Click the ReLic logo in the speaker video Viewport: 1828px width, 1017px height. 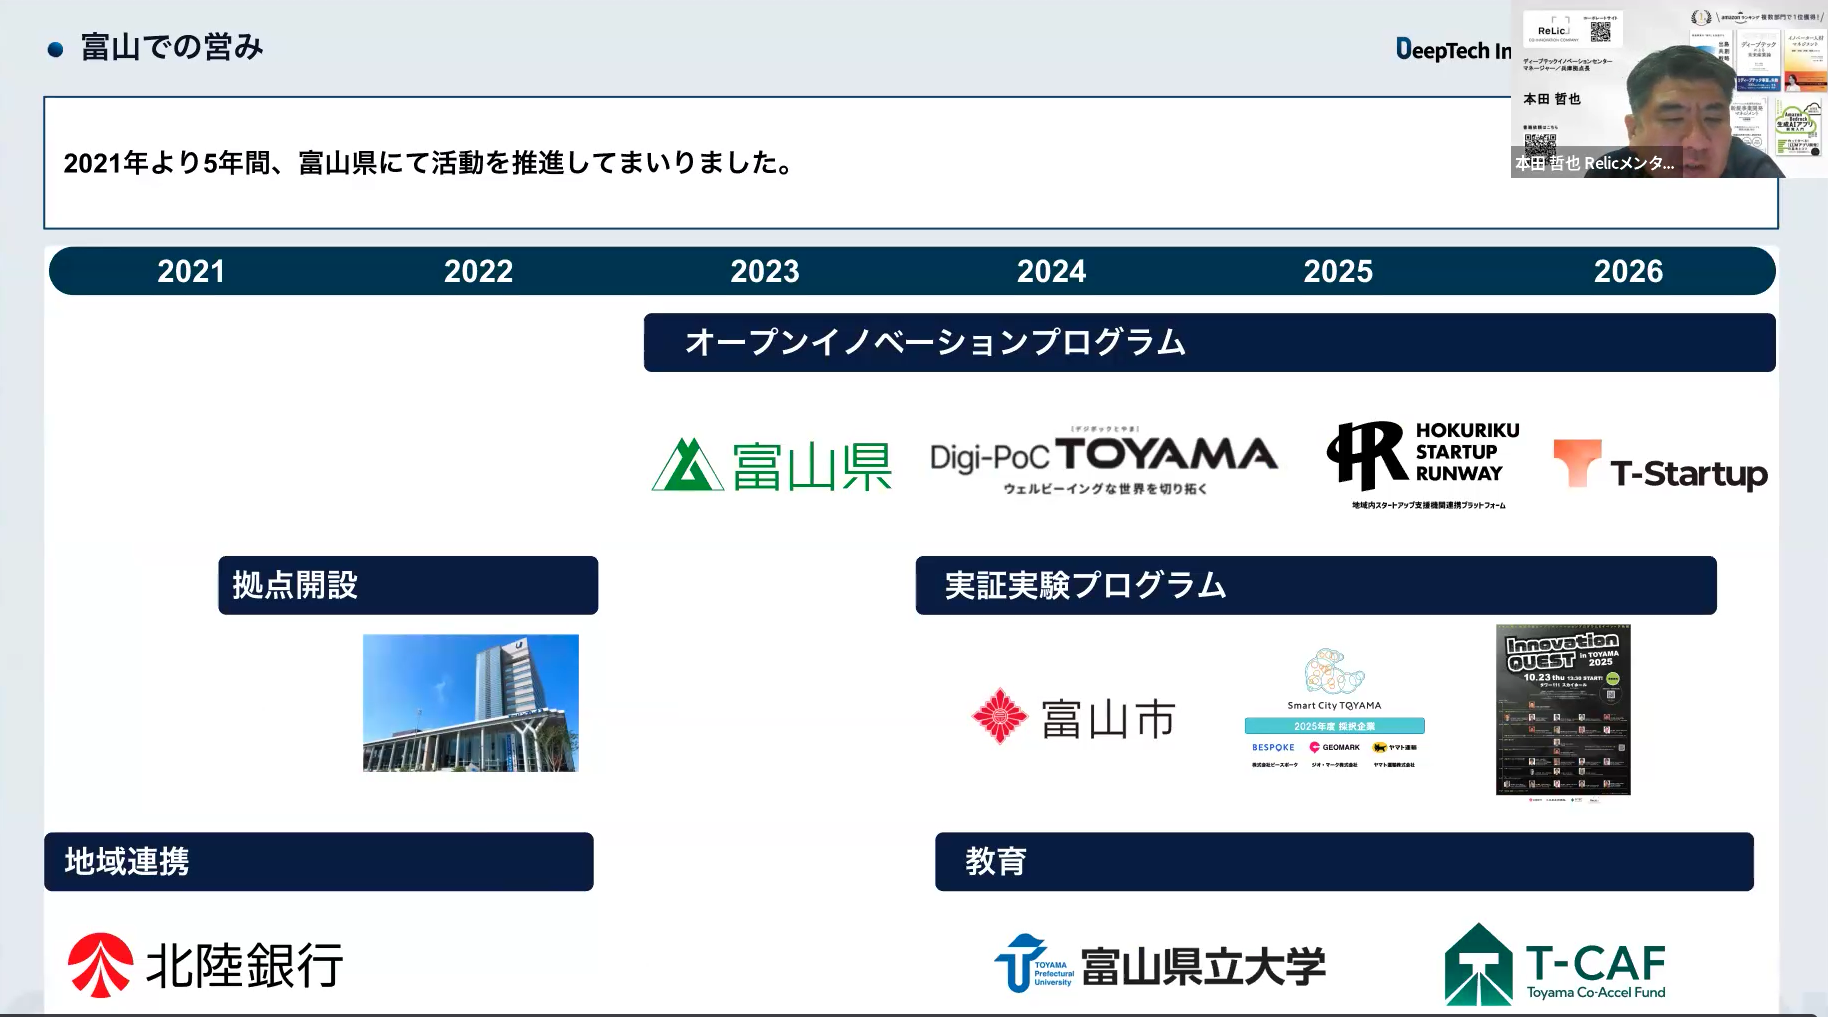[1553, 31]
